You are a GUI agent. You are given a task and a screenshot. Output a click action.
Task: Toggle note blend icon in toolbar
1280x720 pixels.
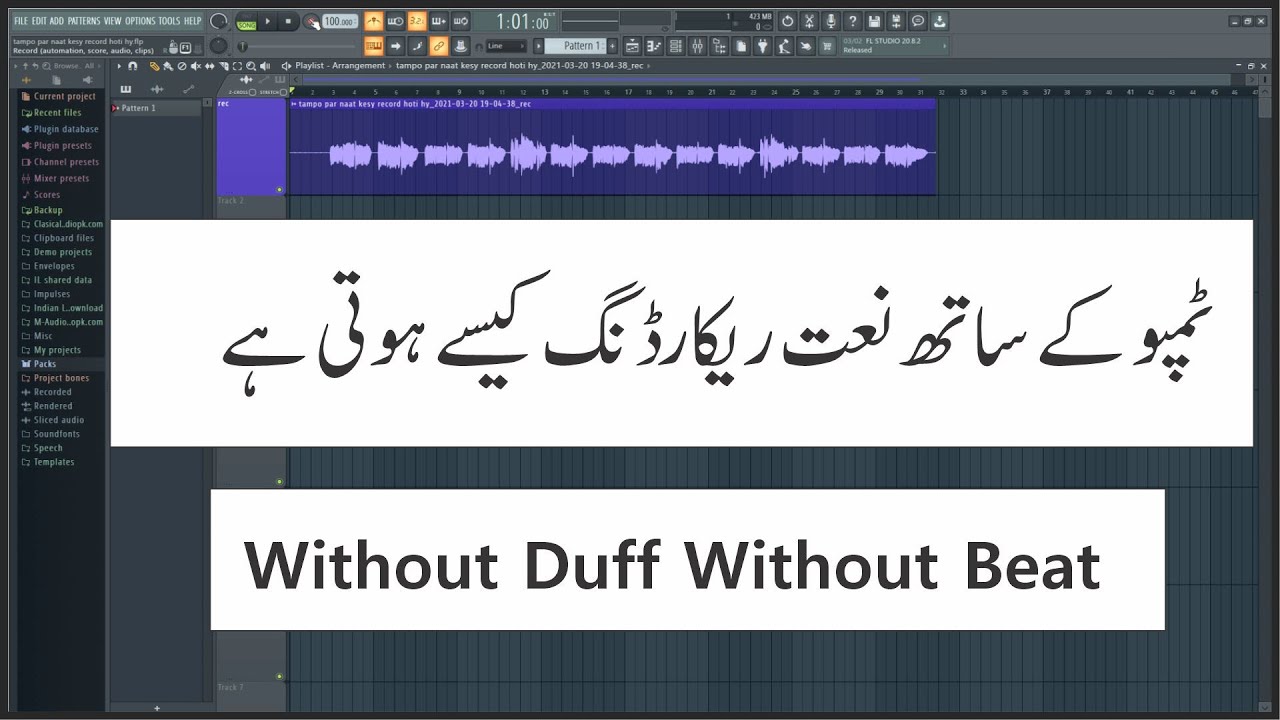[417, 46]
